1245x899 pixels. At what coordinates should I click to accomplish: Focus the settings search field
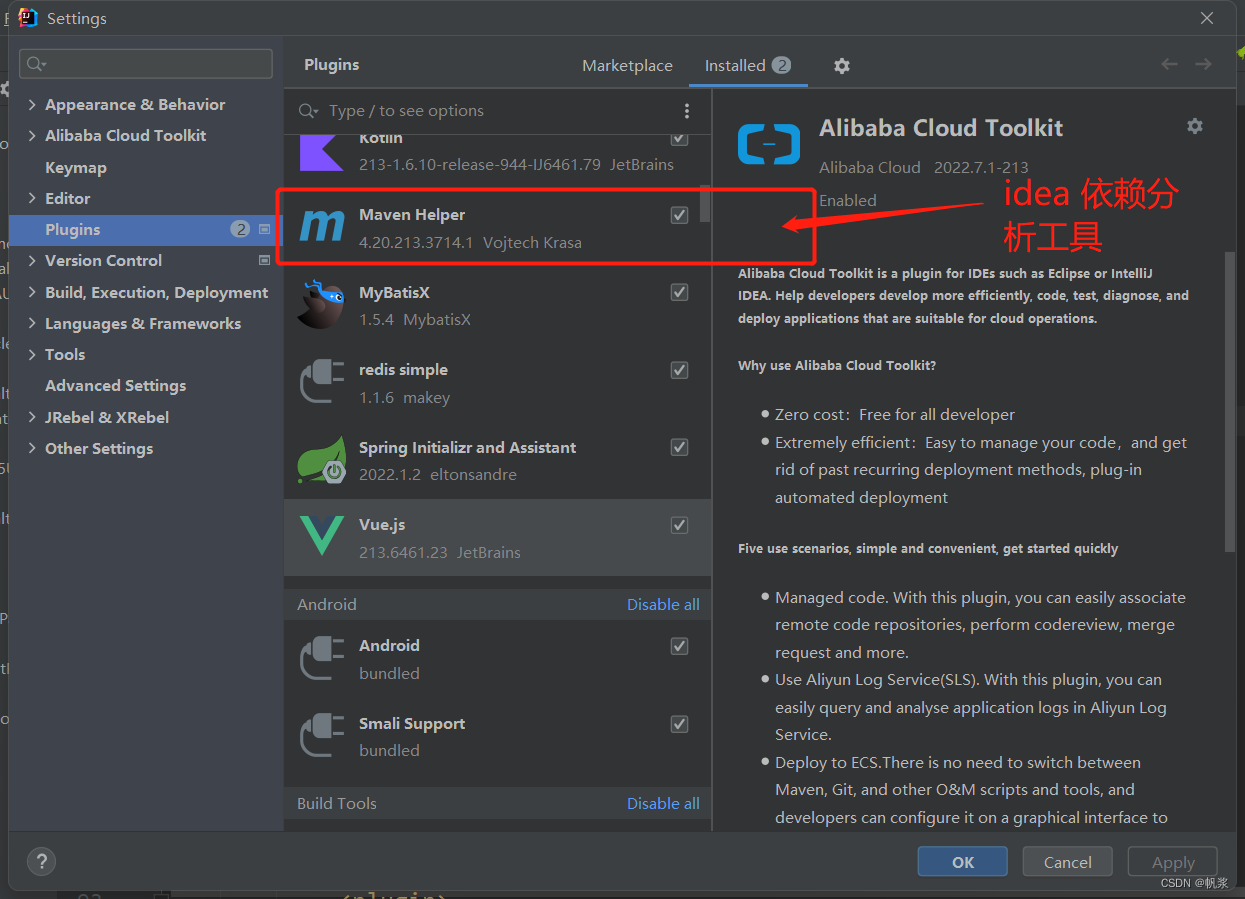[x=146, y=64]
